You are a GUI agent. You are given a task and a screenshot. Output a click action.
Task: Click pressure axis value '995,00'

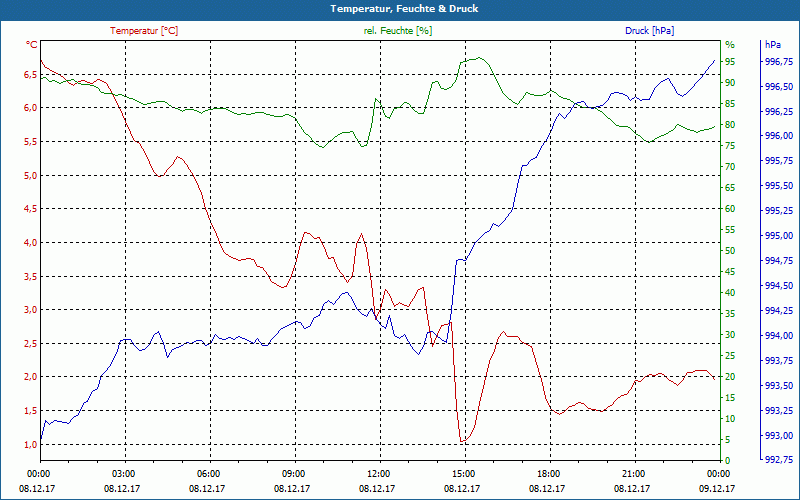[x=779, y=236]
